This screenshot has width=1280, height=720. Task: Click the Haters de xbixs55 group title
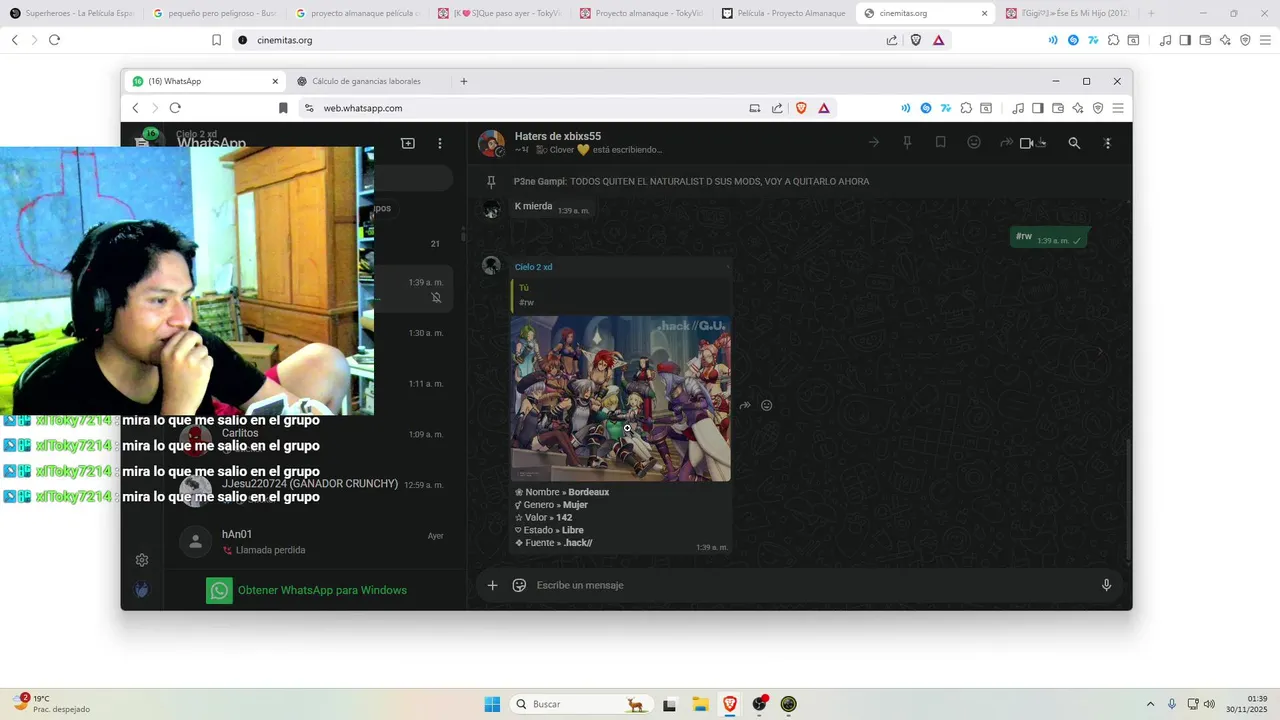(x=558, y=136)
